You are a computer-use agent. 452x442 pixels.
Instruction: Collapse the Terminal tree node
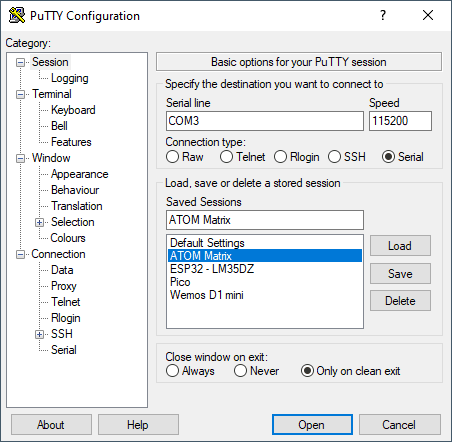[x=21, y=94]
